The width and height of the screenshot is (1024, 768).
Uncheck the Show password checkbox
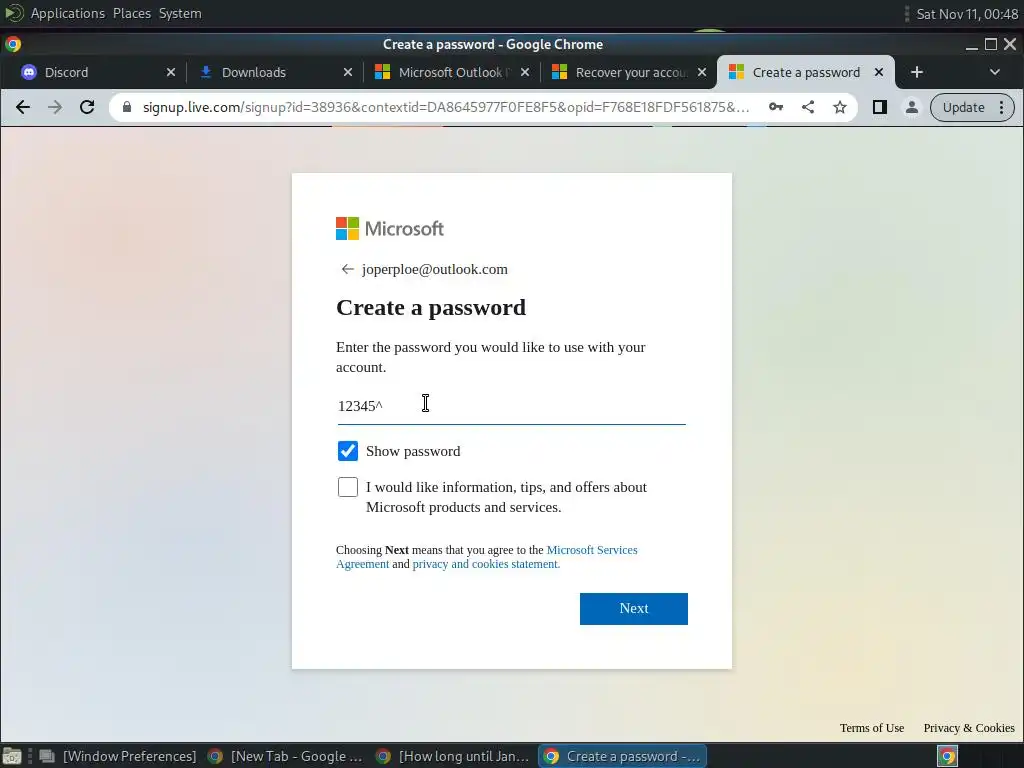(x=347, y=451)
